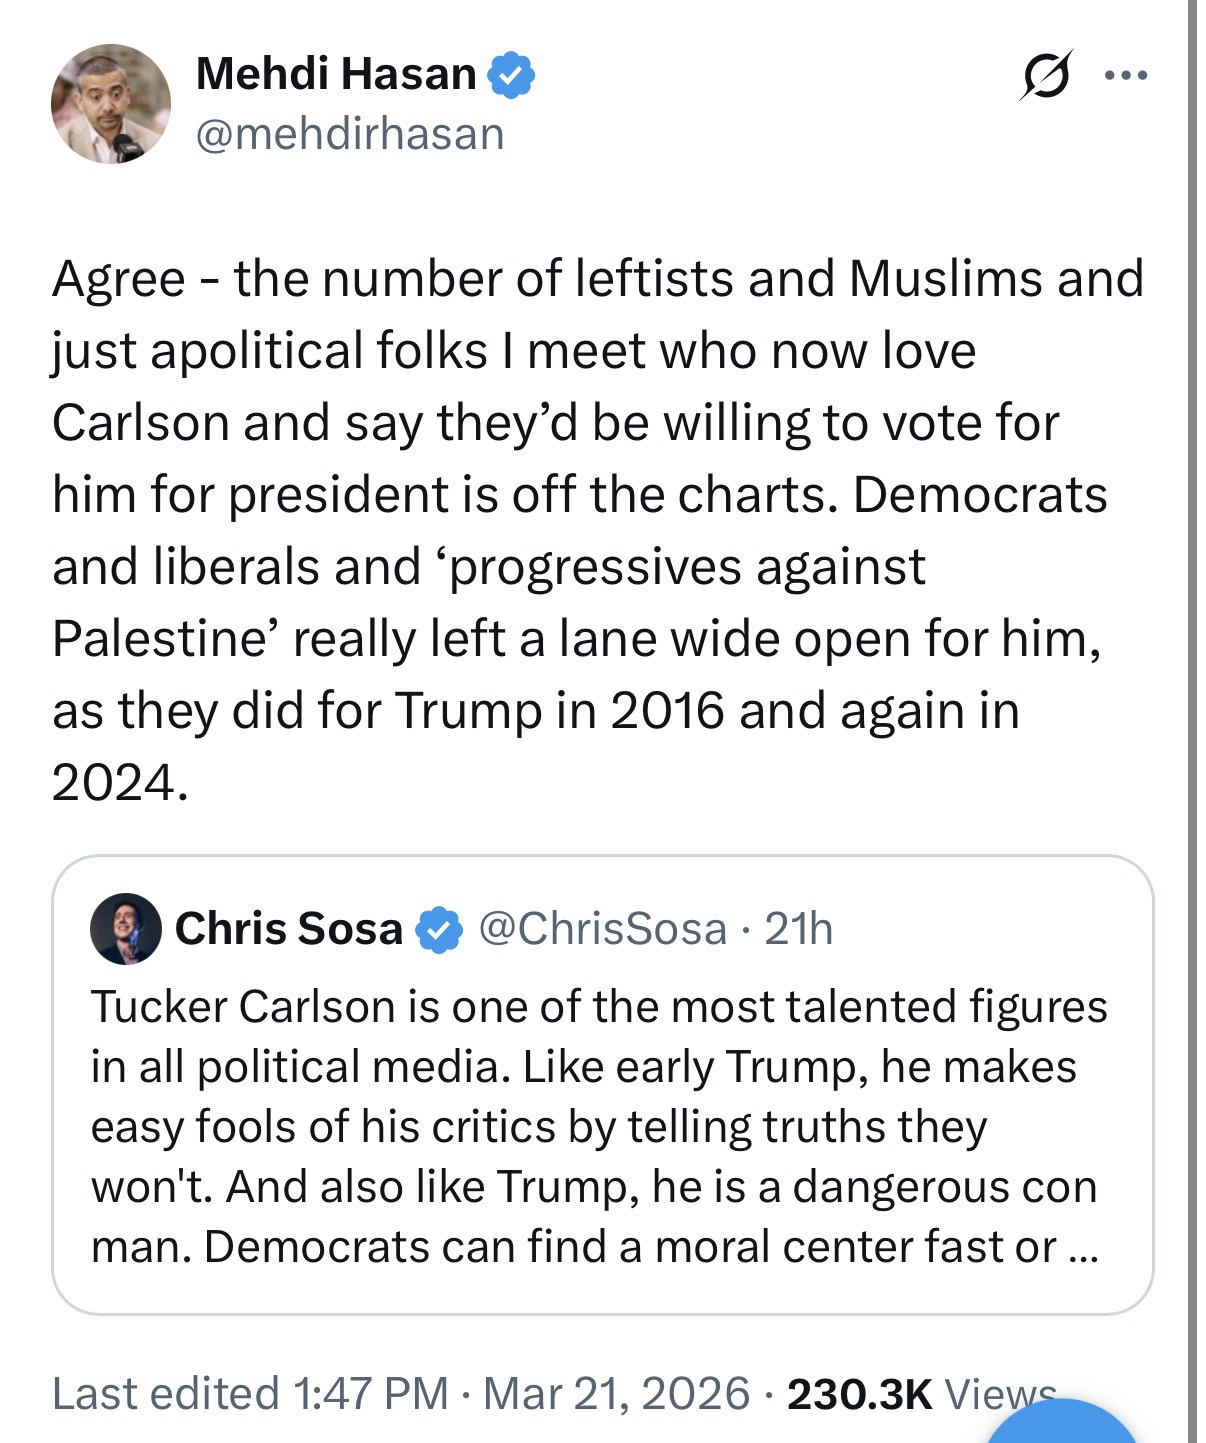Click the Mar 21, 2026 date
Image resolution: width=1206 pixels, height=1443 pixels.
click(616, 1393)
